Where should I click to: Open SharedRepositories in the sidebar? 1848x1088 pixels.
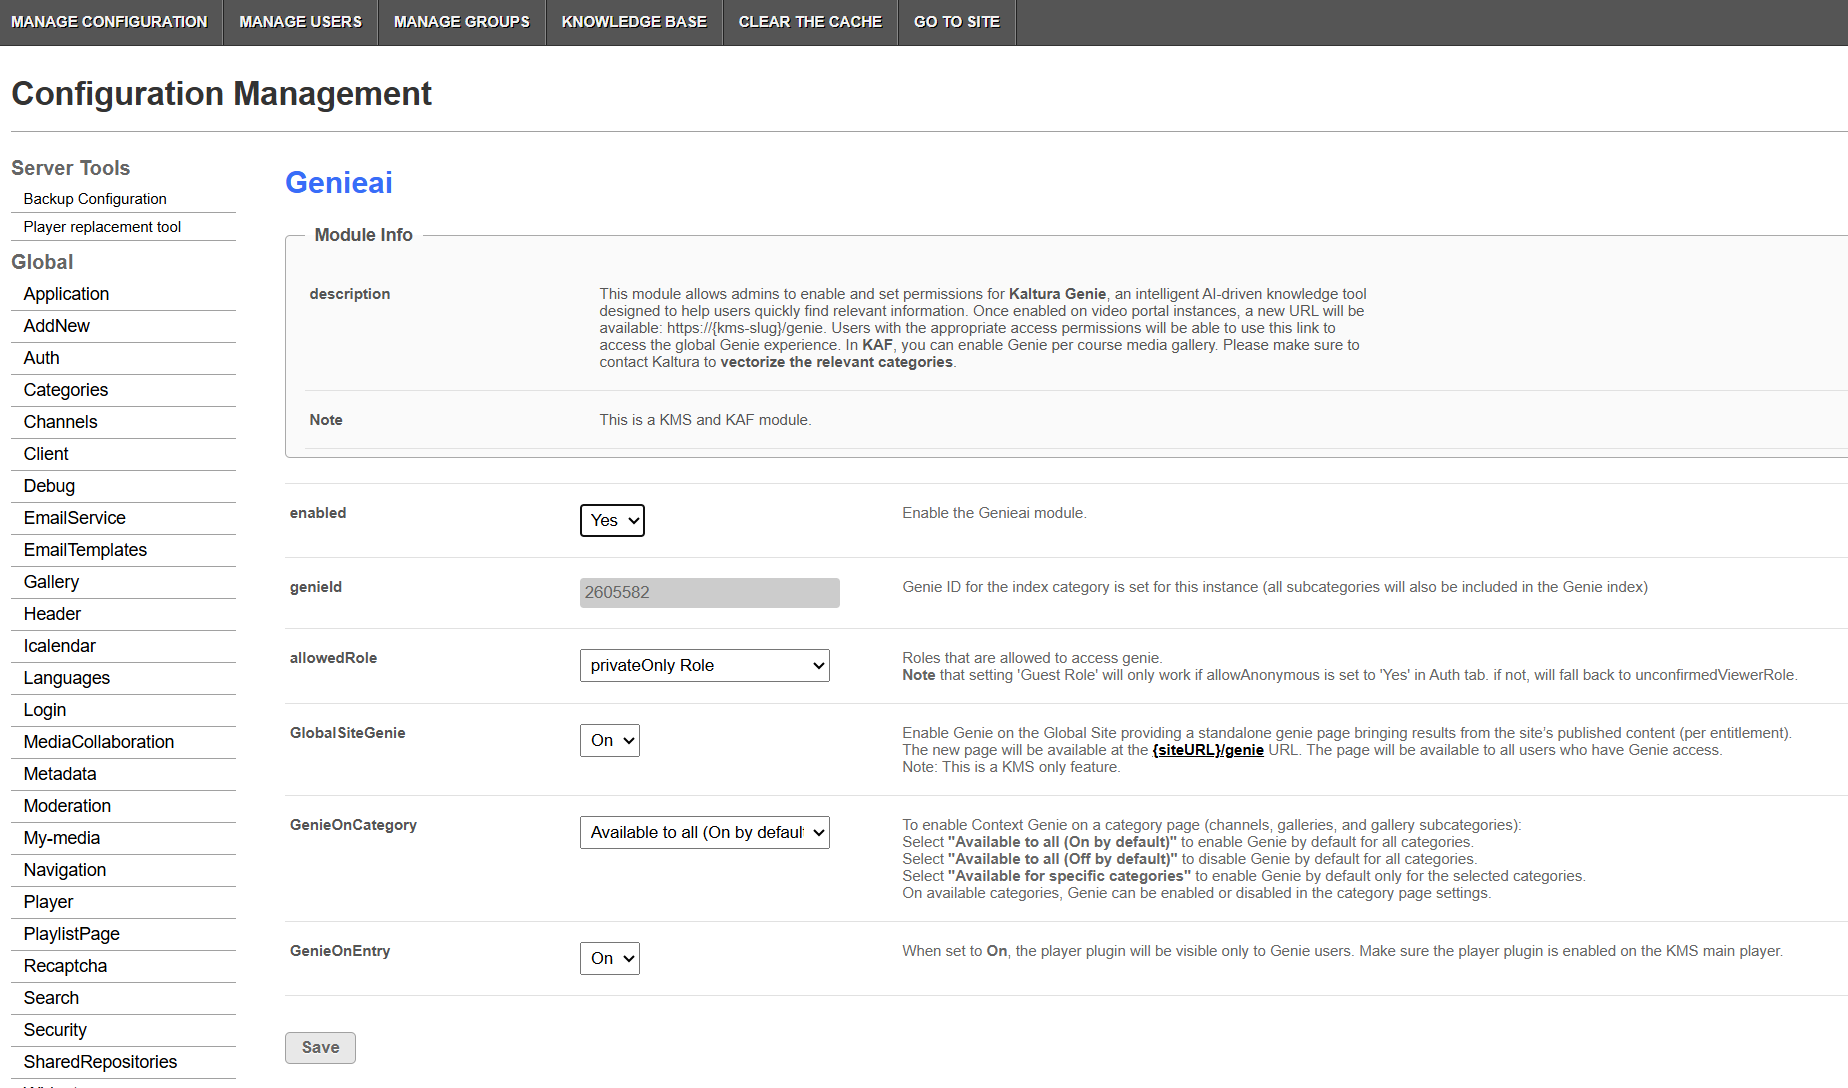click(100, 1062)
